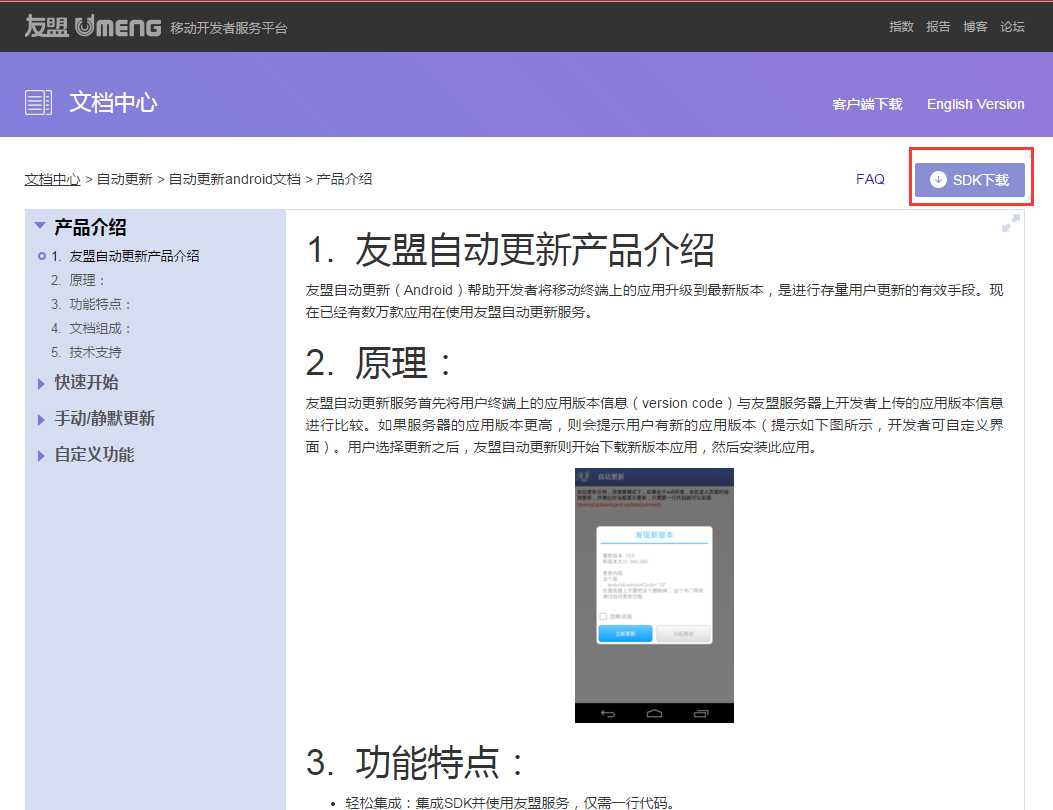Click the SDK下载 button
1053x810 pixels.
(970, 180)
